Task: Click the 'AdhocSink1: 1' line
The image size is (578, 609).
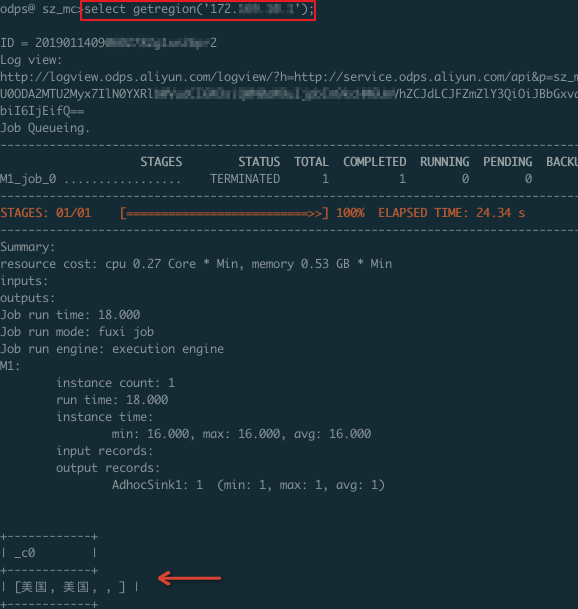Action: (248, 485)
